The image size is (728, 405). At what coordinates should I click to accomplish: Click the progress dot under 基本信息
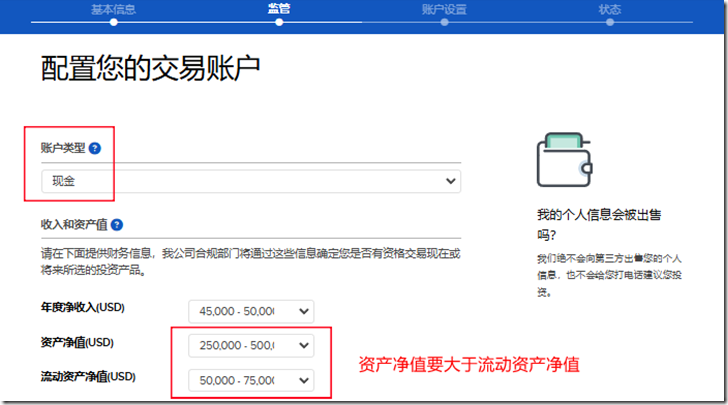(113, 22)
